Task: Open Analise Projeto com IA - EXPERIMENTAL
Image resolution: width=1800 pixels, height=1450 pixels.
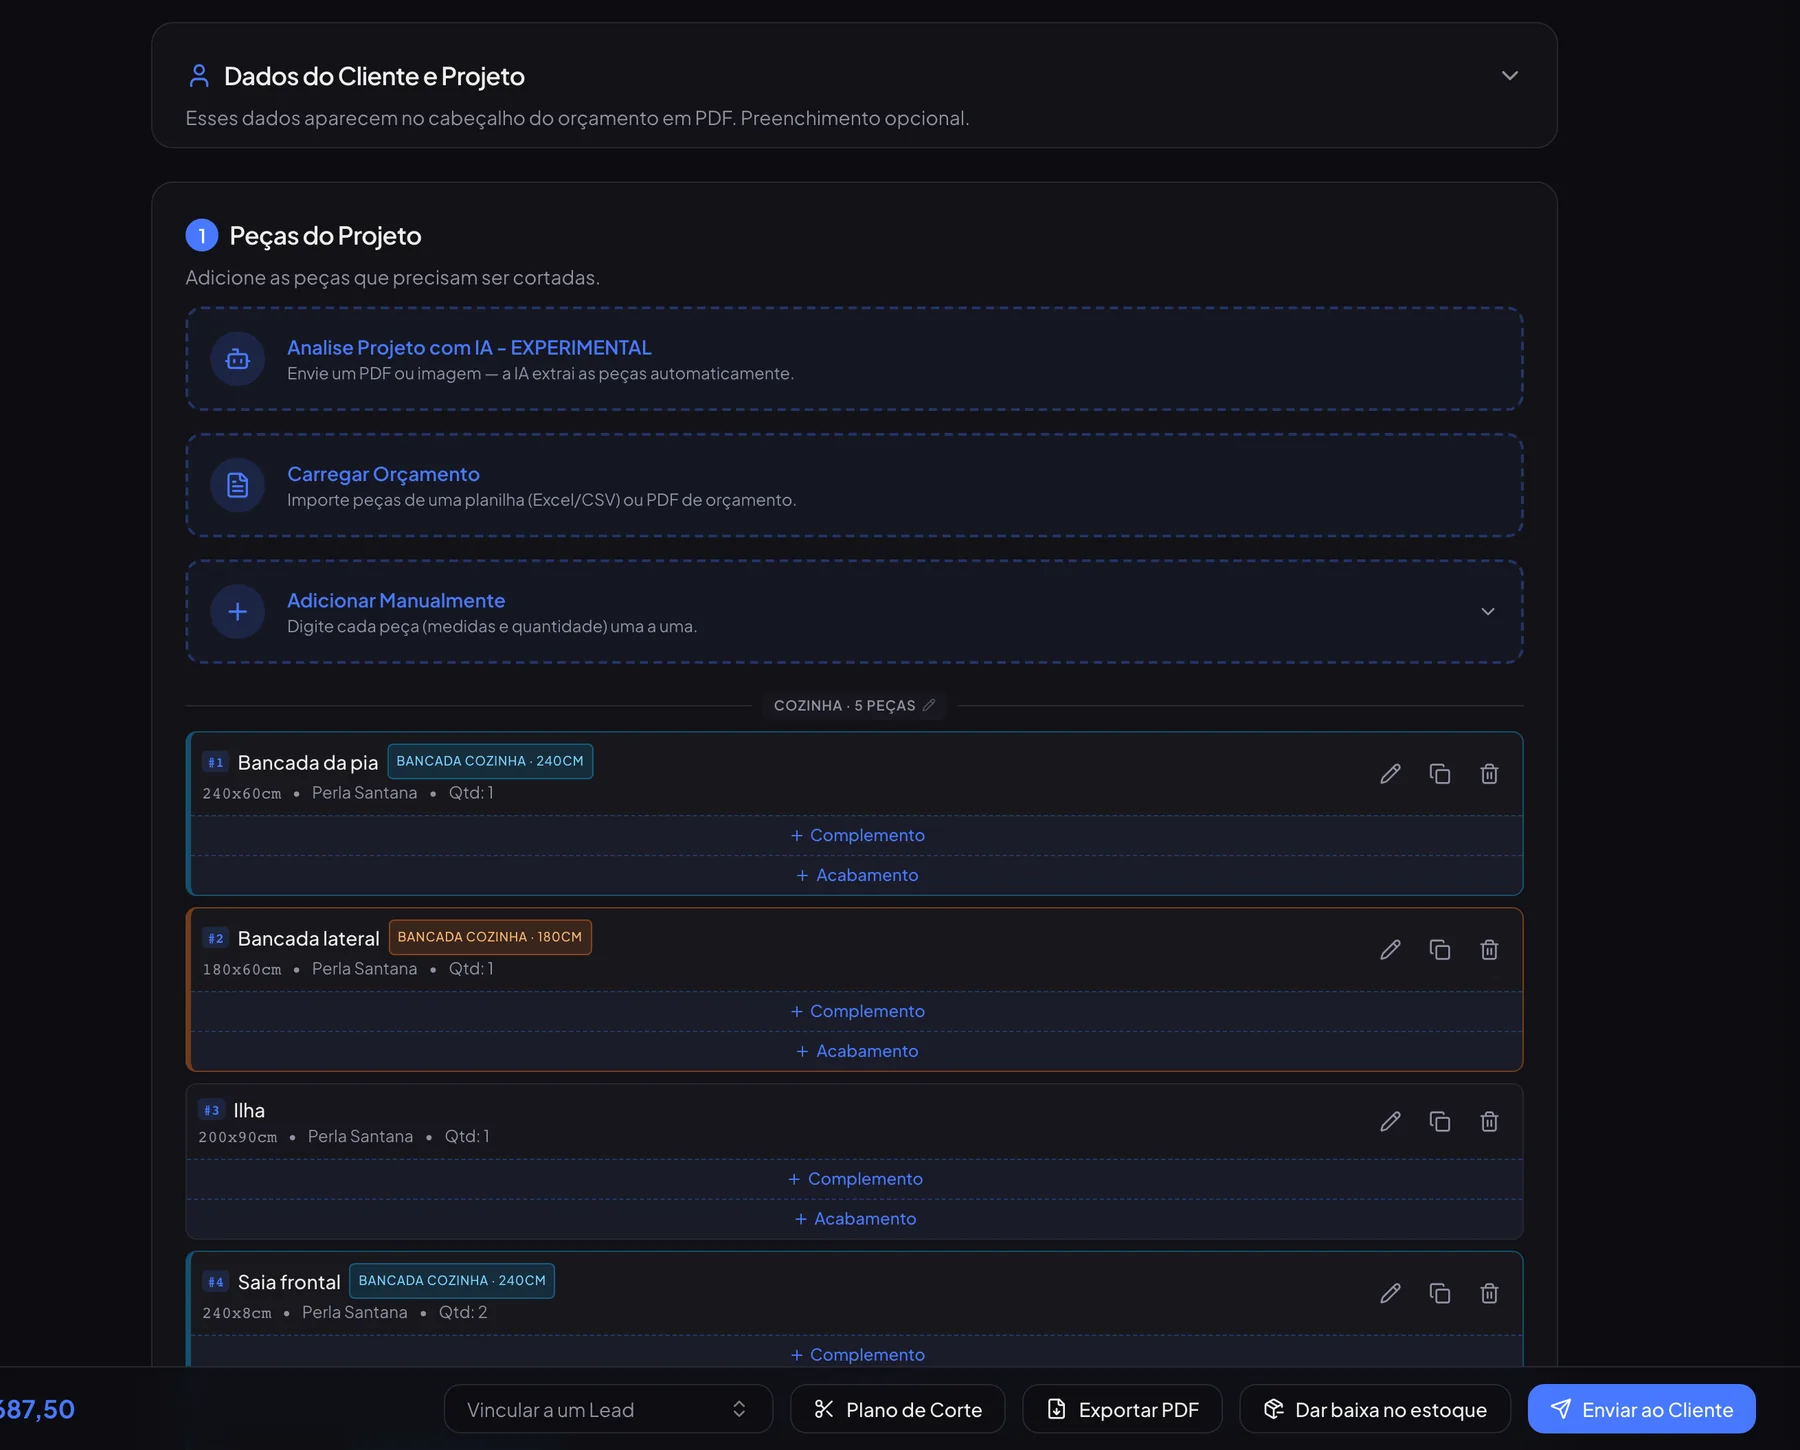Action: click(x=854, y=359)
